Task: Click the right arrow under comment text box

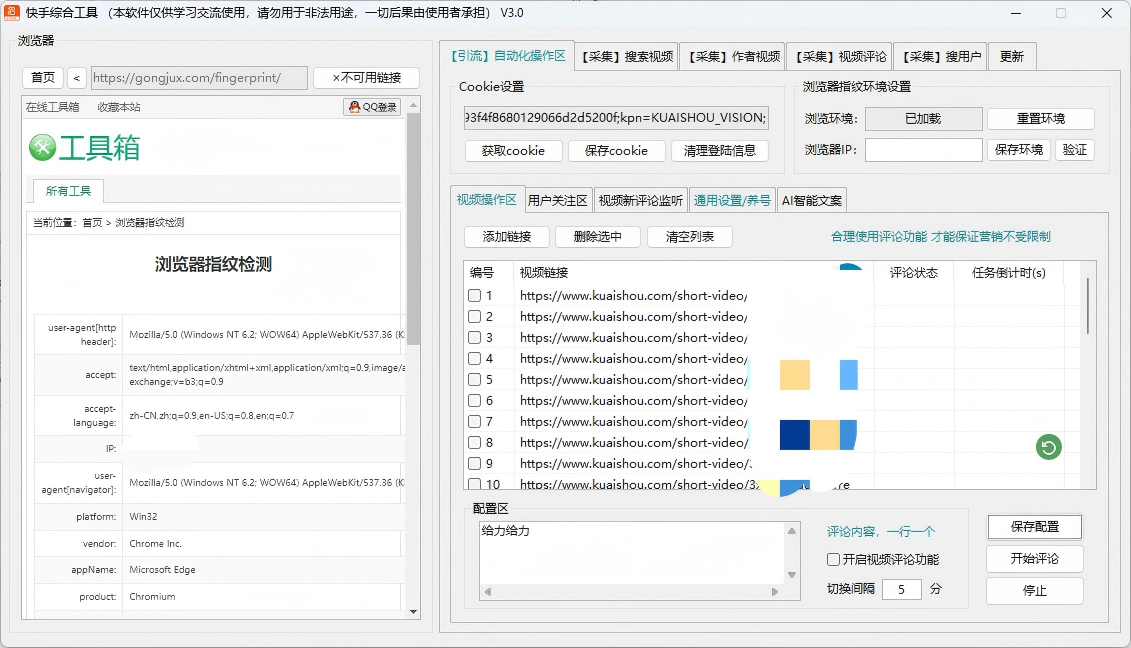Action: tap(775, 592)
